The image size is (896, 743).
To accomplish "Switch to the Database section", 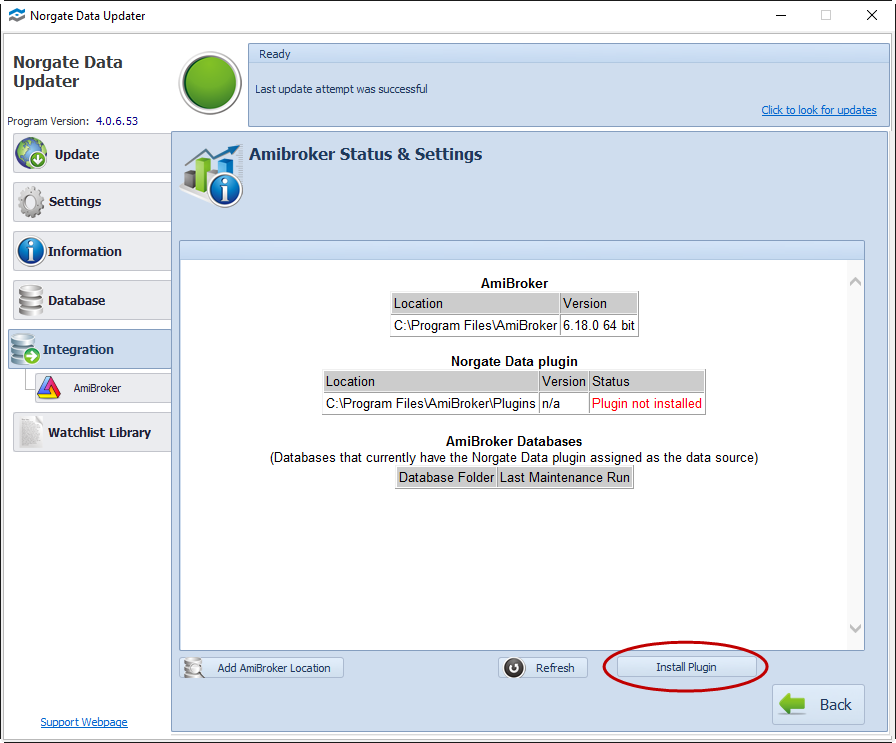I will tap(92, 300).
